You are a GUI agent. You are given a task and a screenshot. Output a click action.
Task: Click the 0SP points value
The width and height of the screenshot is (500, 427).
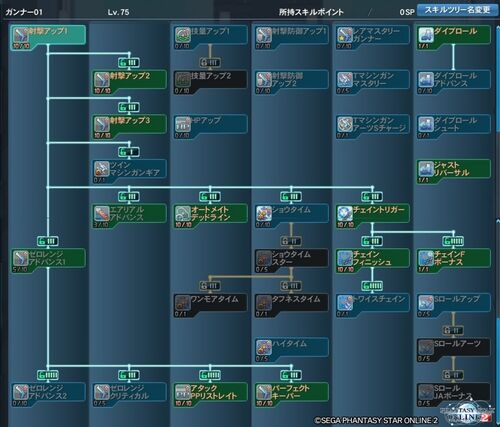pos(407,12)
